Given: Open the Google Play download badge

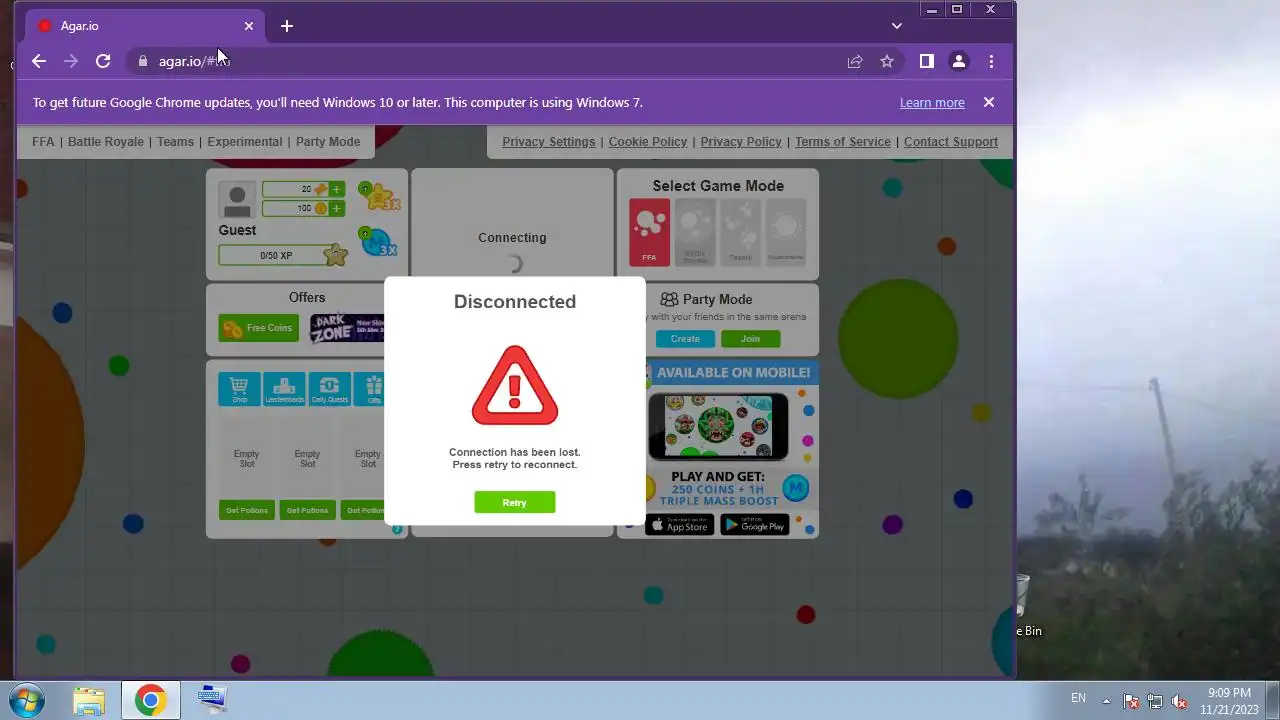Looking at the screenshot, I should 755,525.
